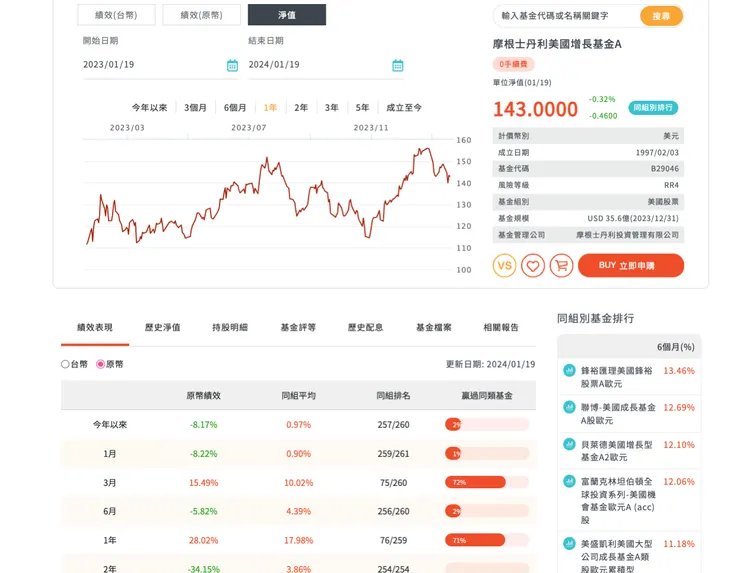Add fund to shopping cart icon
The image size is (740, 573).
[x=561, y=266]
